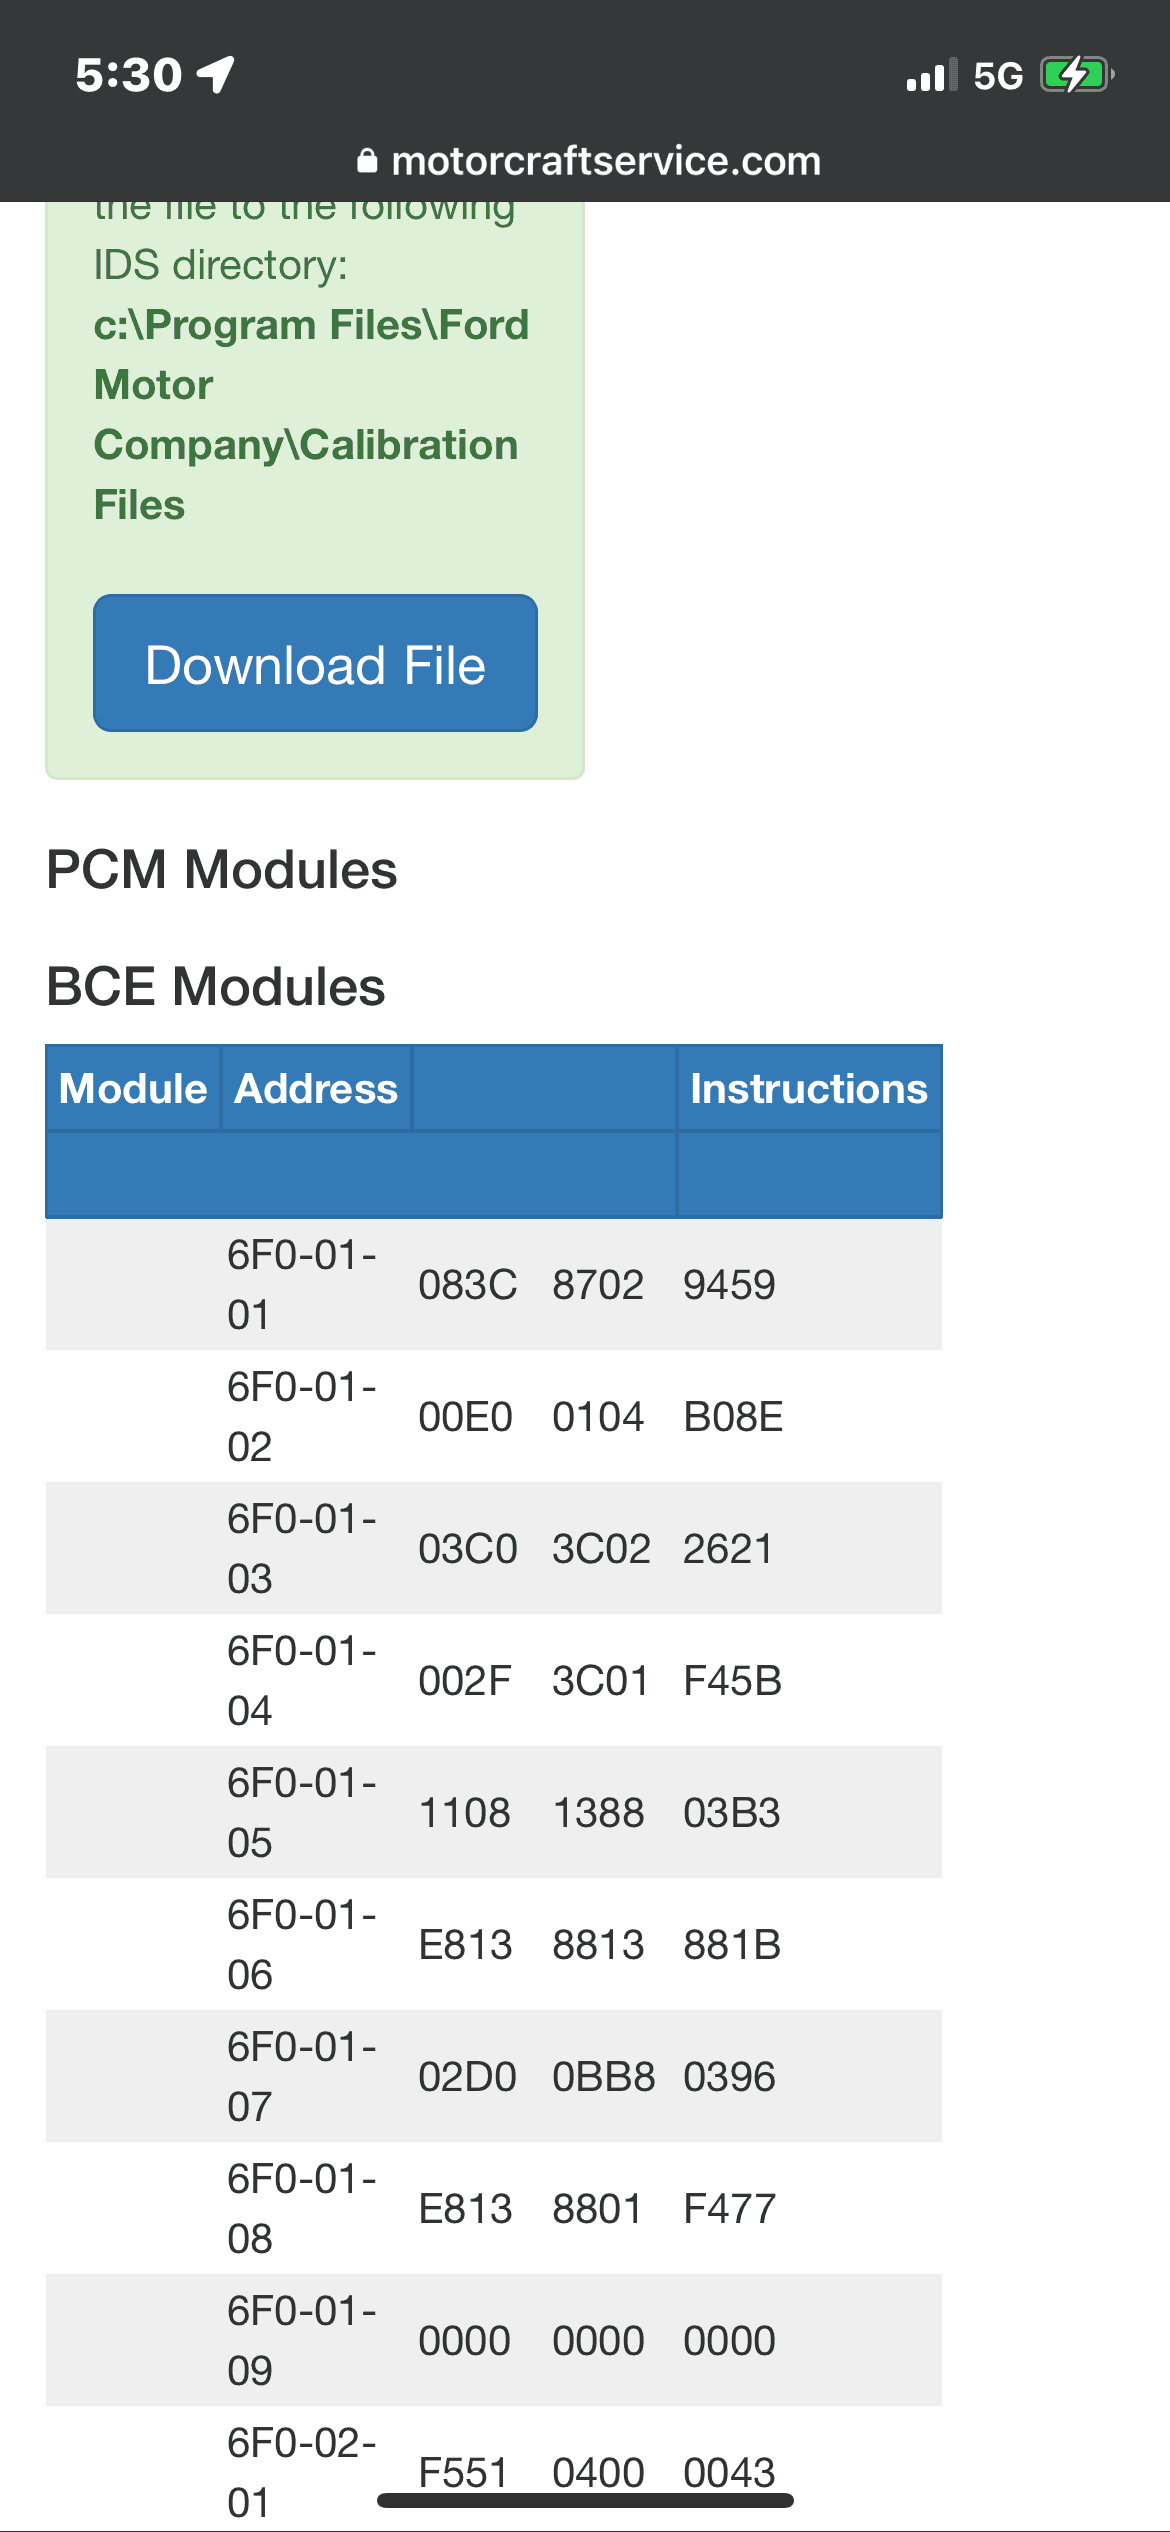Tap the PCM Modules heading

click(x=222, y=869)
